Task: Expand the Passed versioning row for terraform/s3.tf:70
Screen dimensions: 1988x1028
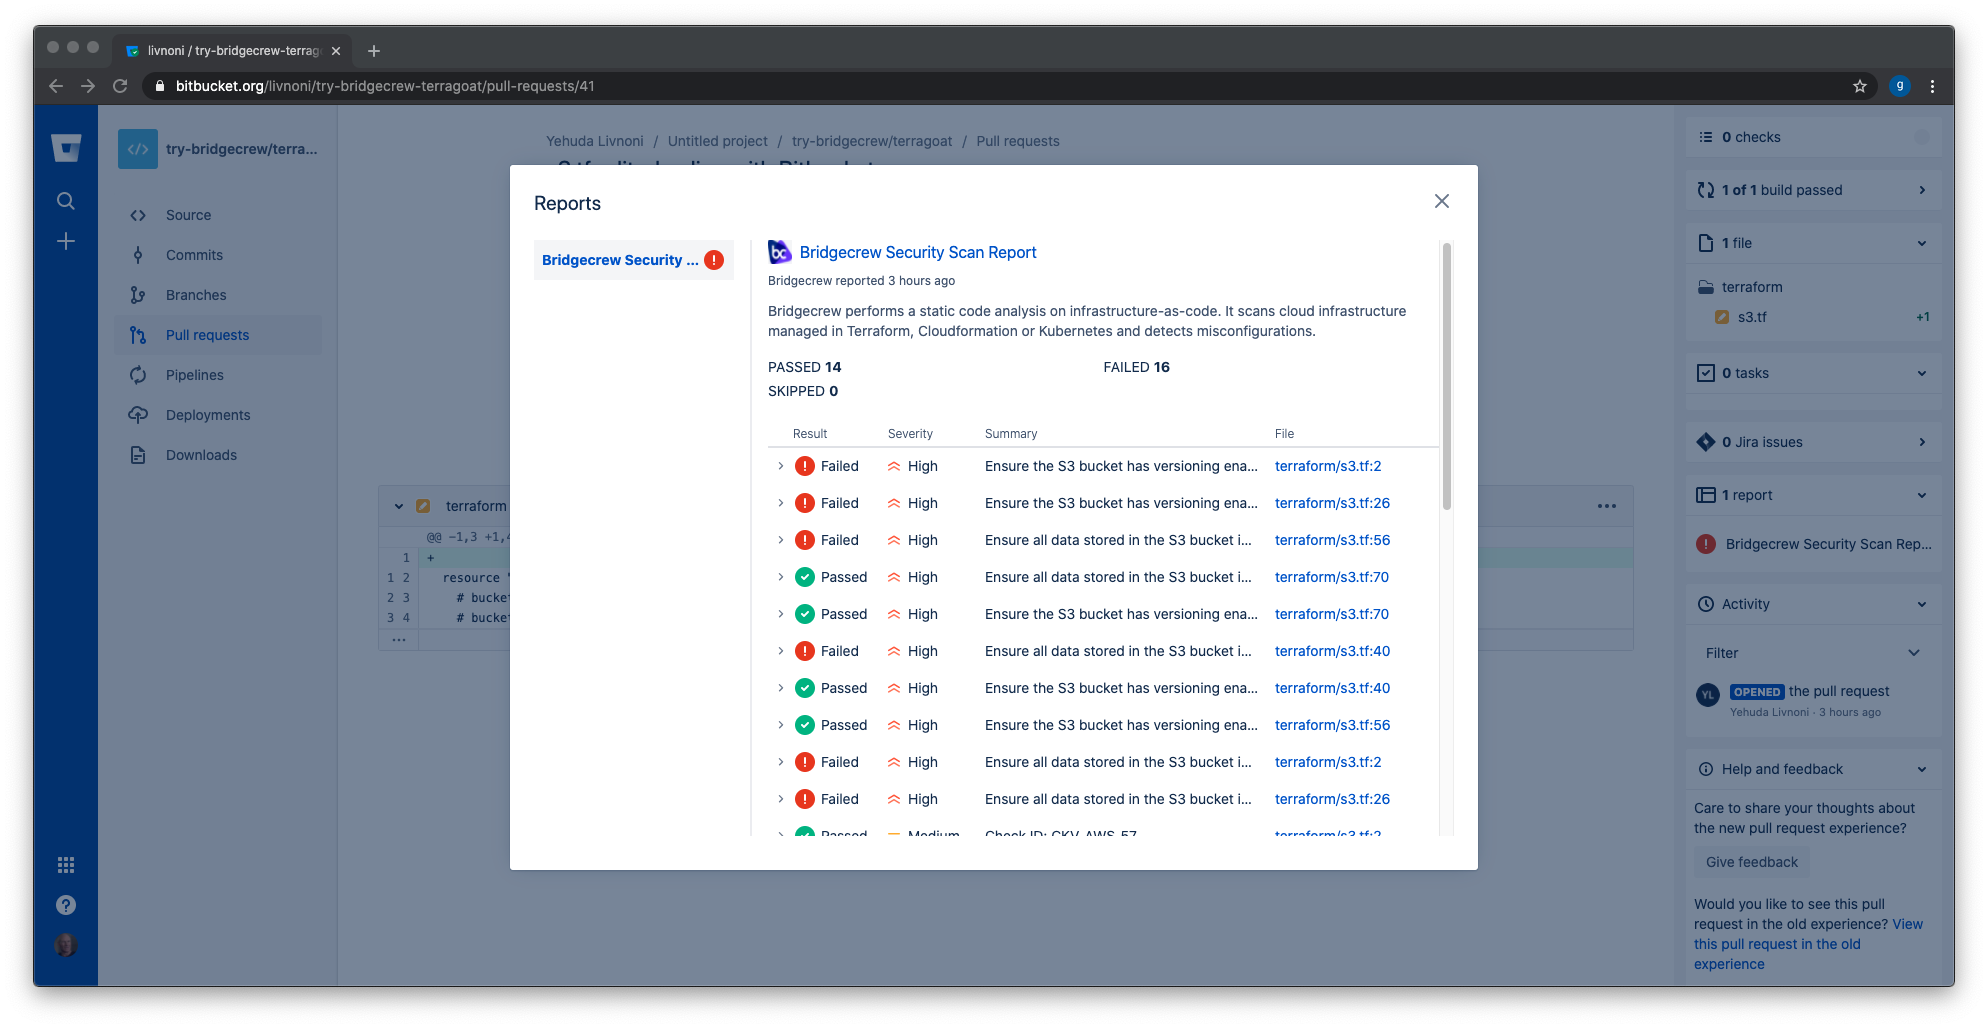Action: tap(781, 614)
